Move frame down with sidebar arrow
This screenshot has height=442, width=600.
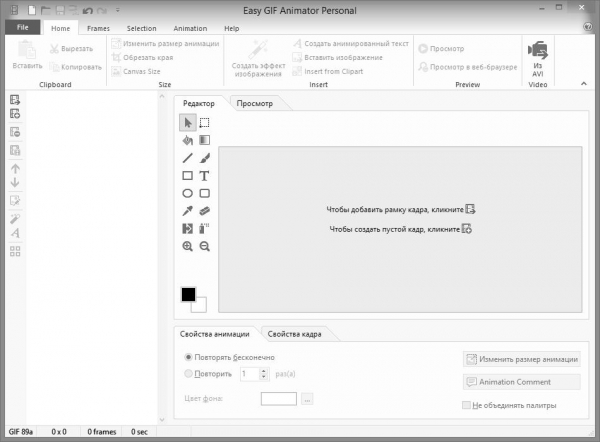[15, 182]
